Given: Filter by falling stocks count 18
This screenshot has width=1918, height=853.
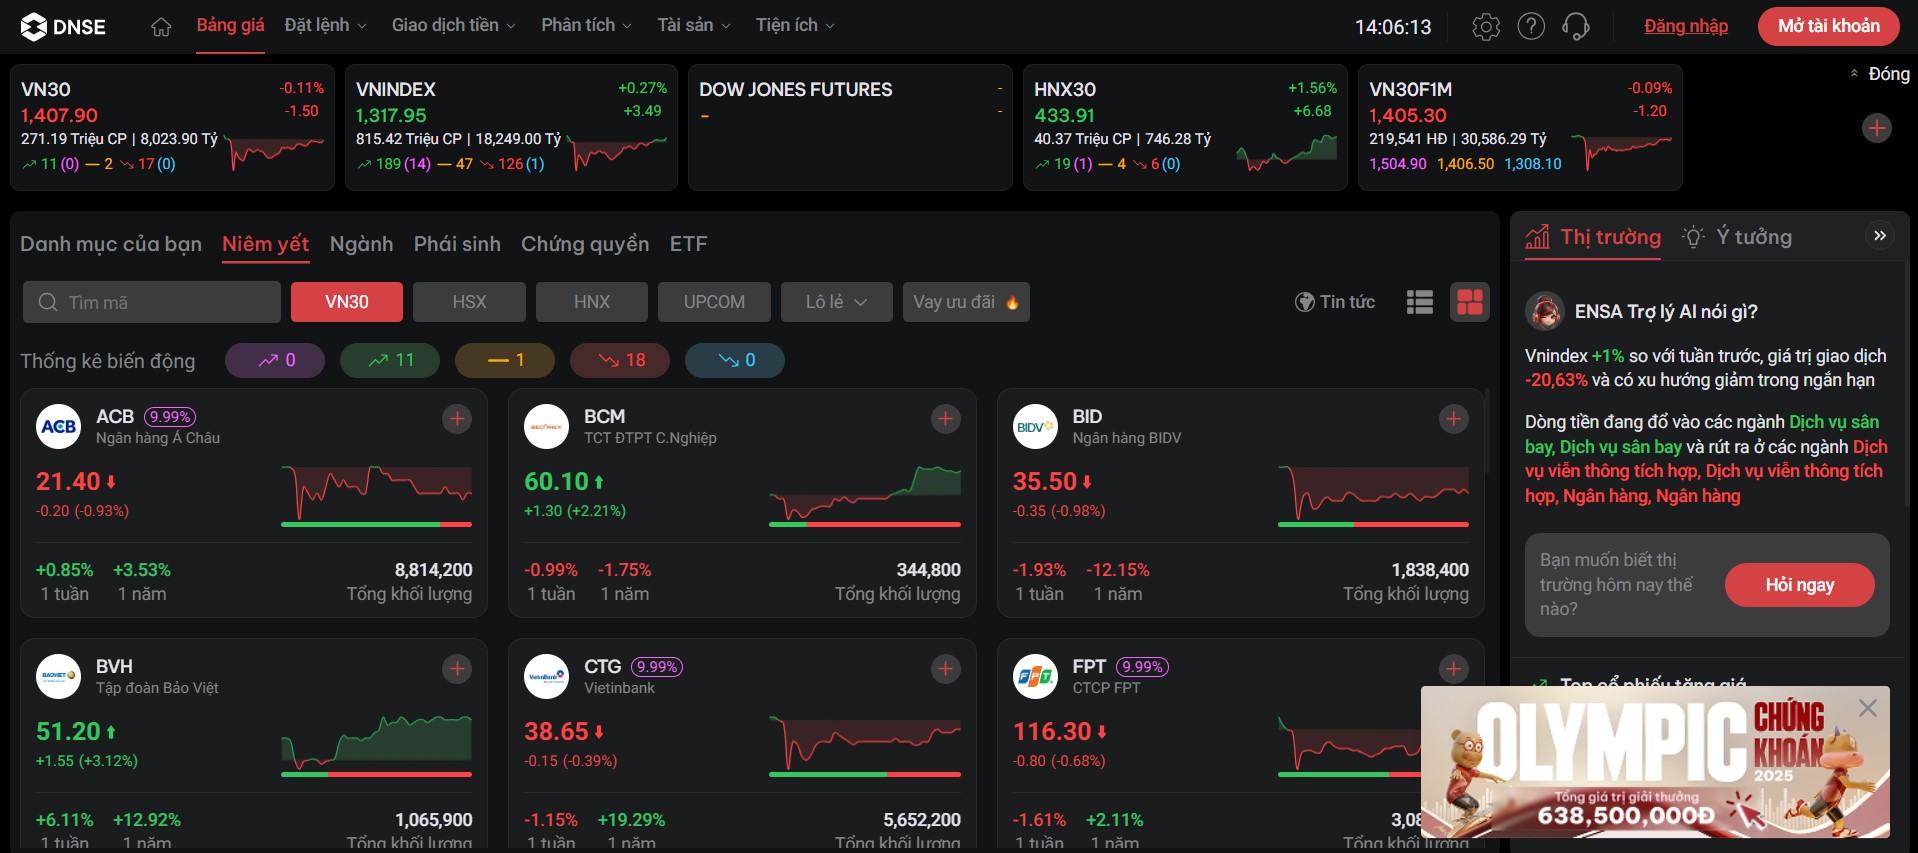Looking at the screenshot, I should click(x=620, y=360).
